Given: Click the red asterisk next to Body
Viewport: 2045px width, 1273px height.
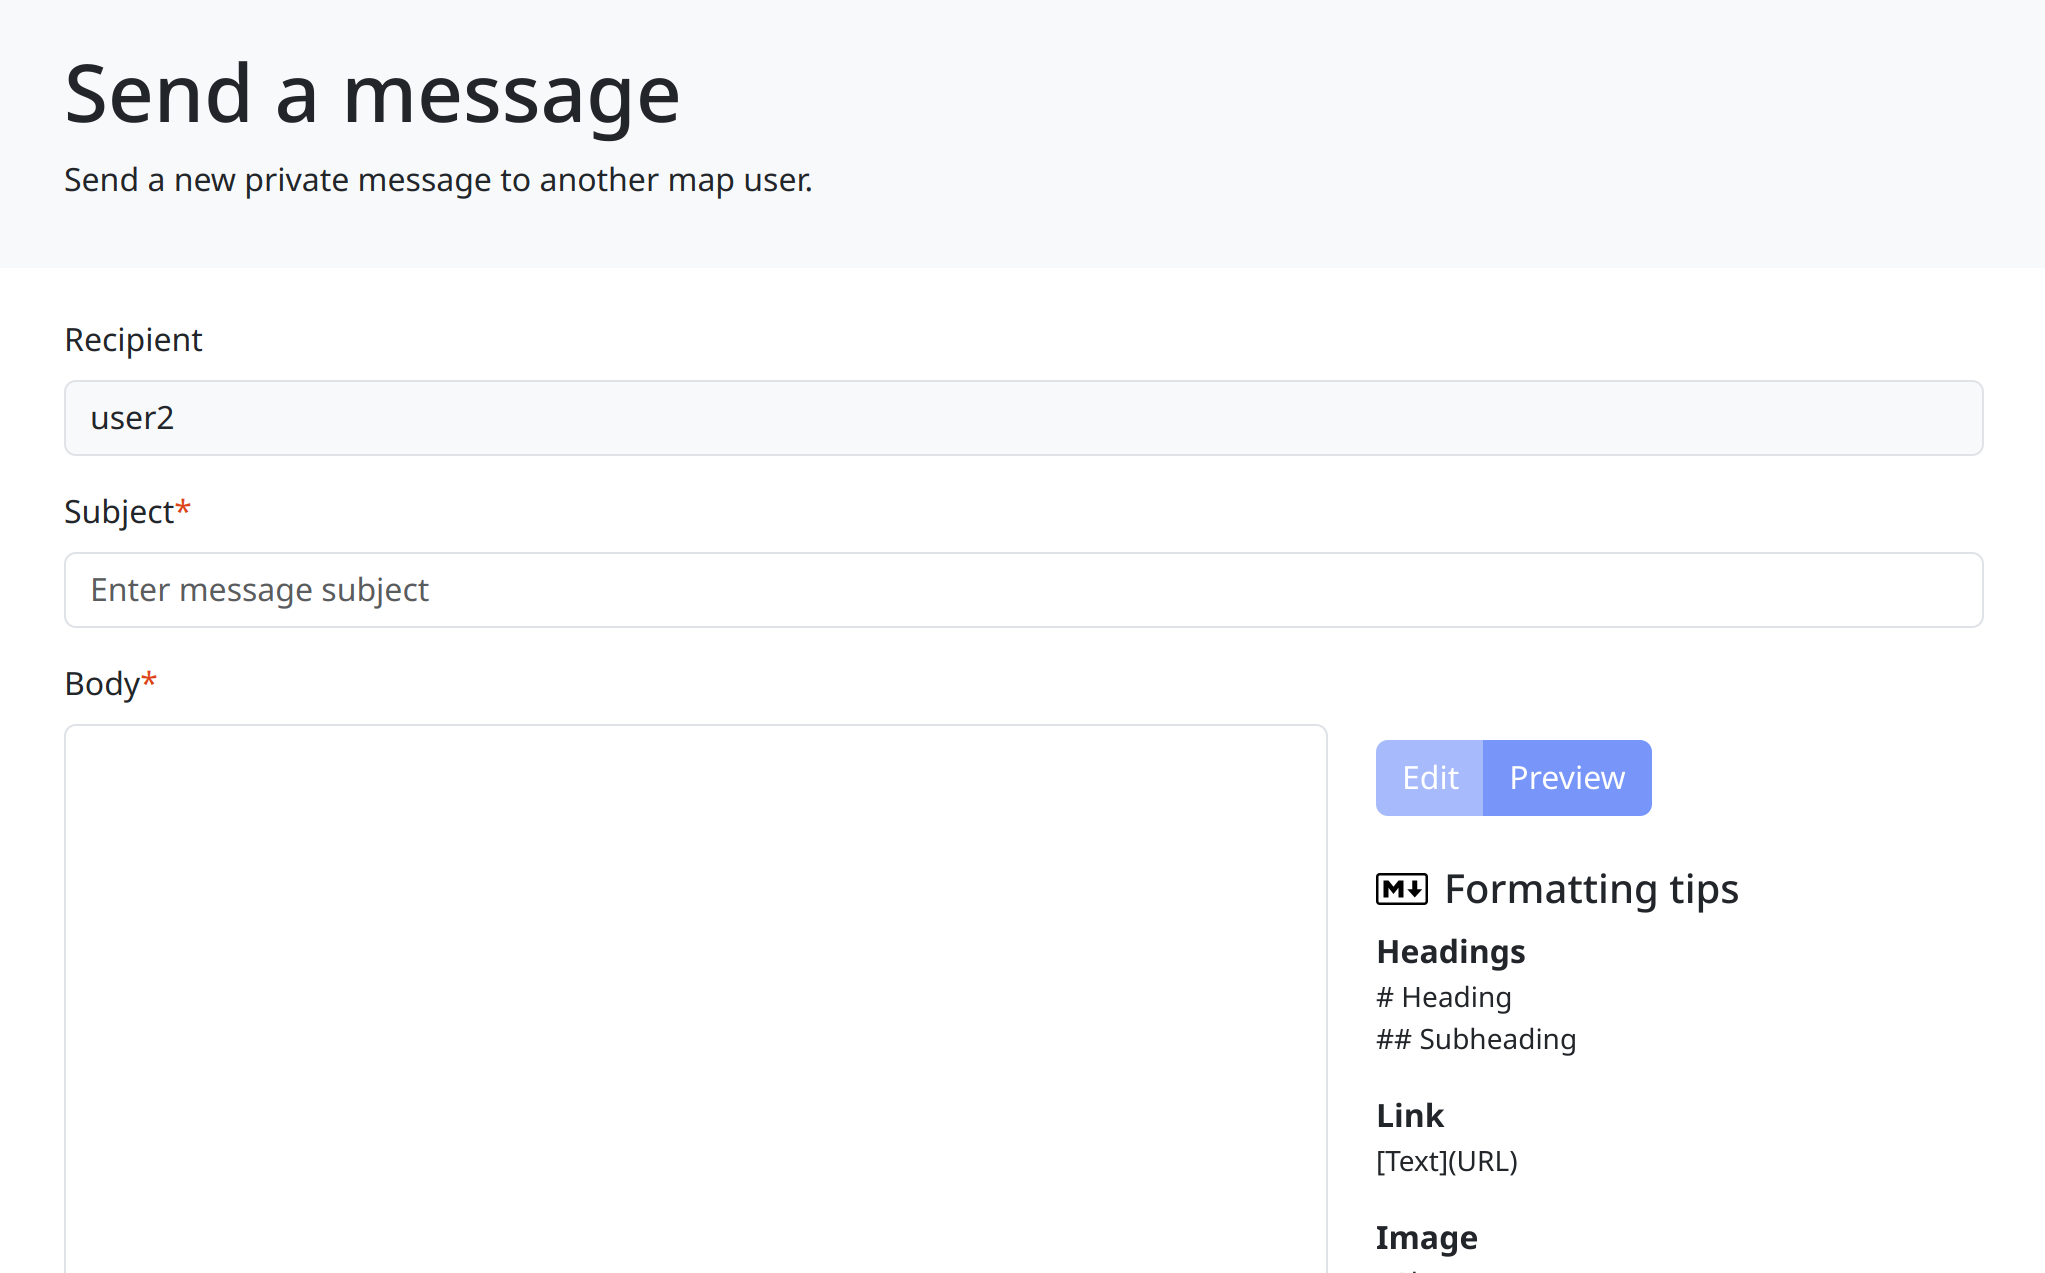Looking at the screenshot, I should click(149, 681).
